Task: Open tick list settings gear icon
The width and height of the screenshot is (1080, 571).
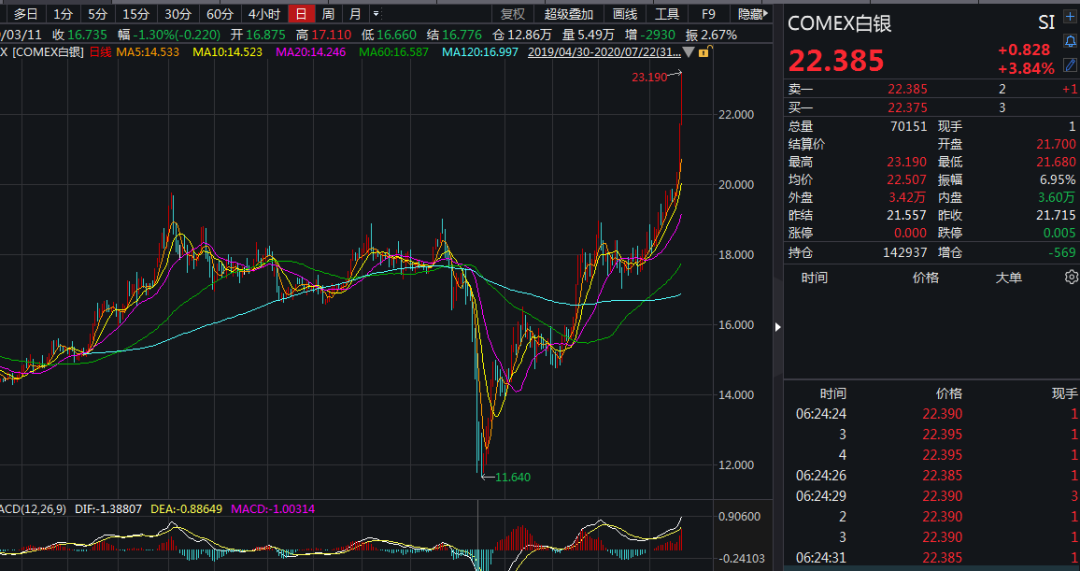Action: pos(1071,277)
